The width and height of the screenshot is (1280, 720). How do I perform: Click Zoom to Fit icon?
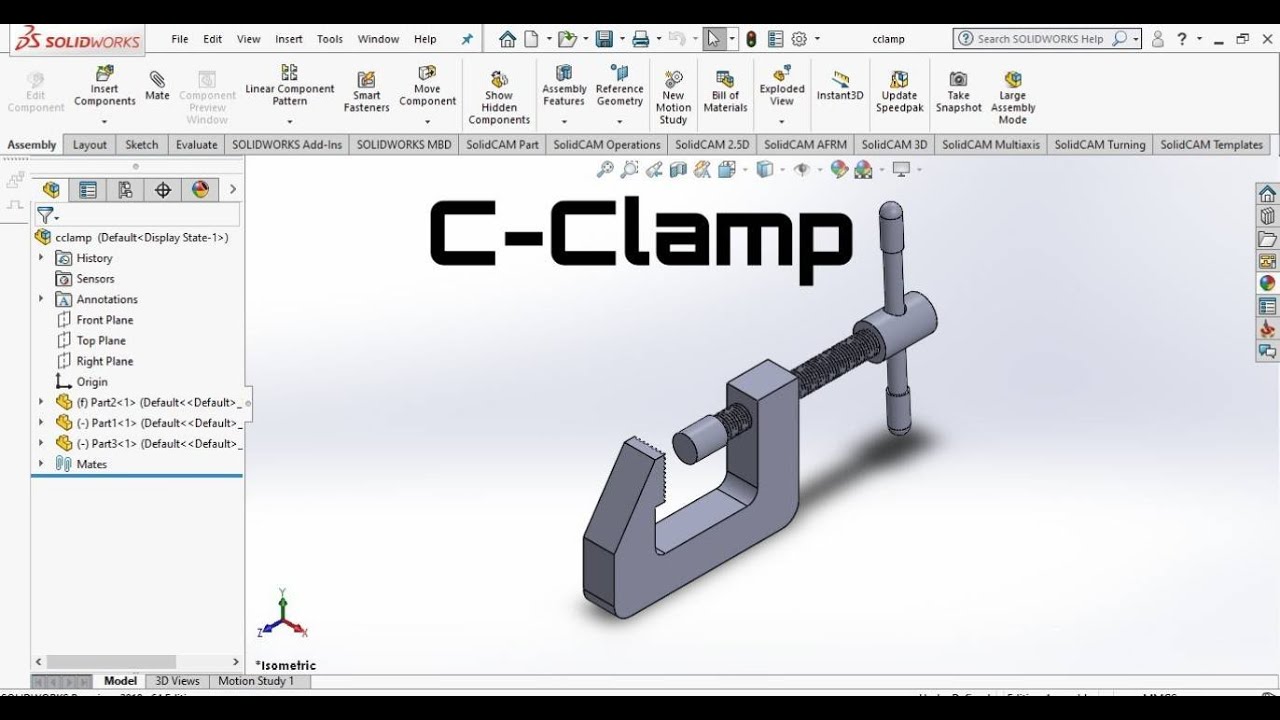click(605, 170)
